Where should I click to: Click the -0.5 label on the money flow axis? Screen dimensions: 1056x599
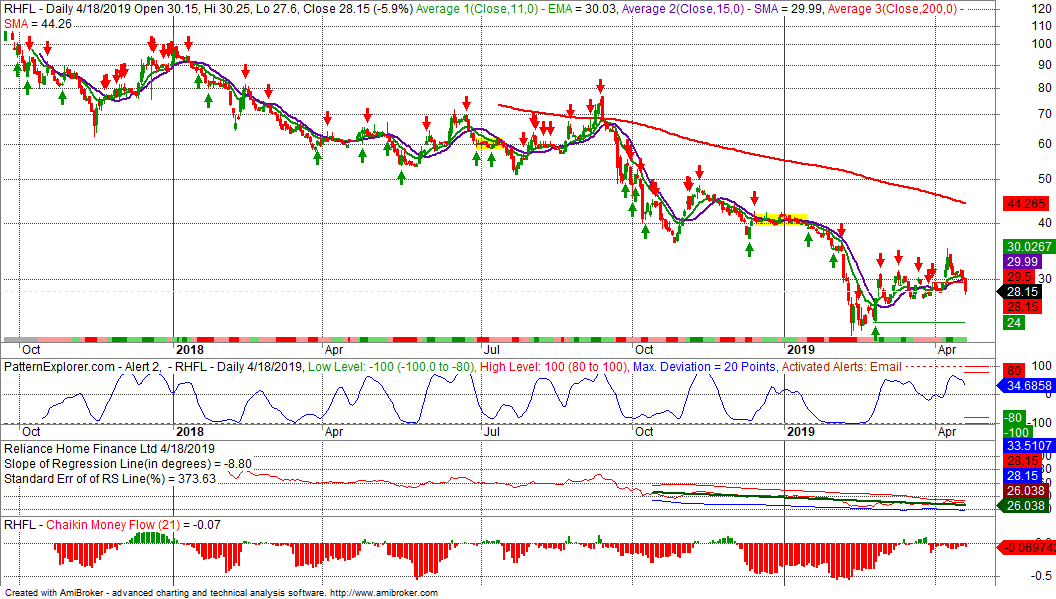1042,575
